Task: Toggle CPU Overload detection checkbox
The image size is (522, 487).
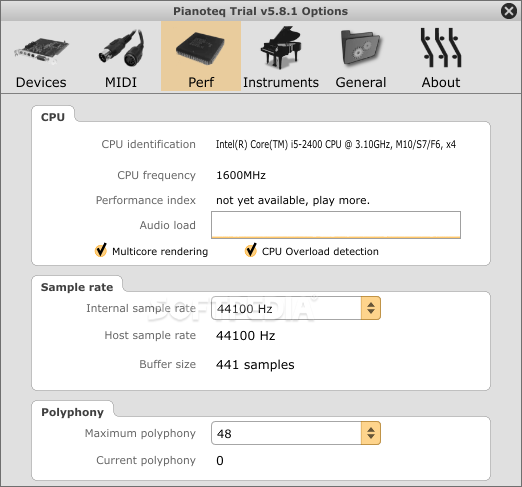Action: (x=251, y=250)
